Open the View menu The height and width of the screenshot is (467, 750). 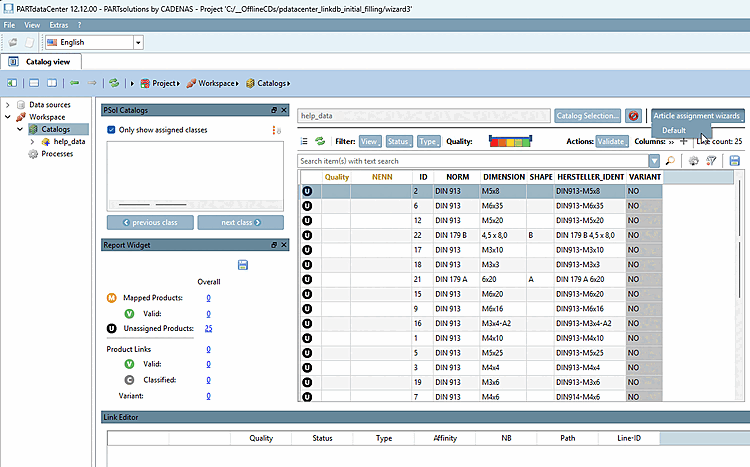coord(32,25)
